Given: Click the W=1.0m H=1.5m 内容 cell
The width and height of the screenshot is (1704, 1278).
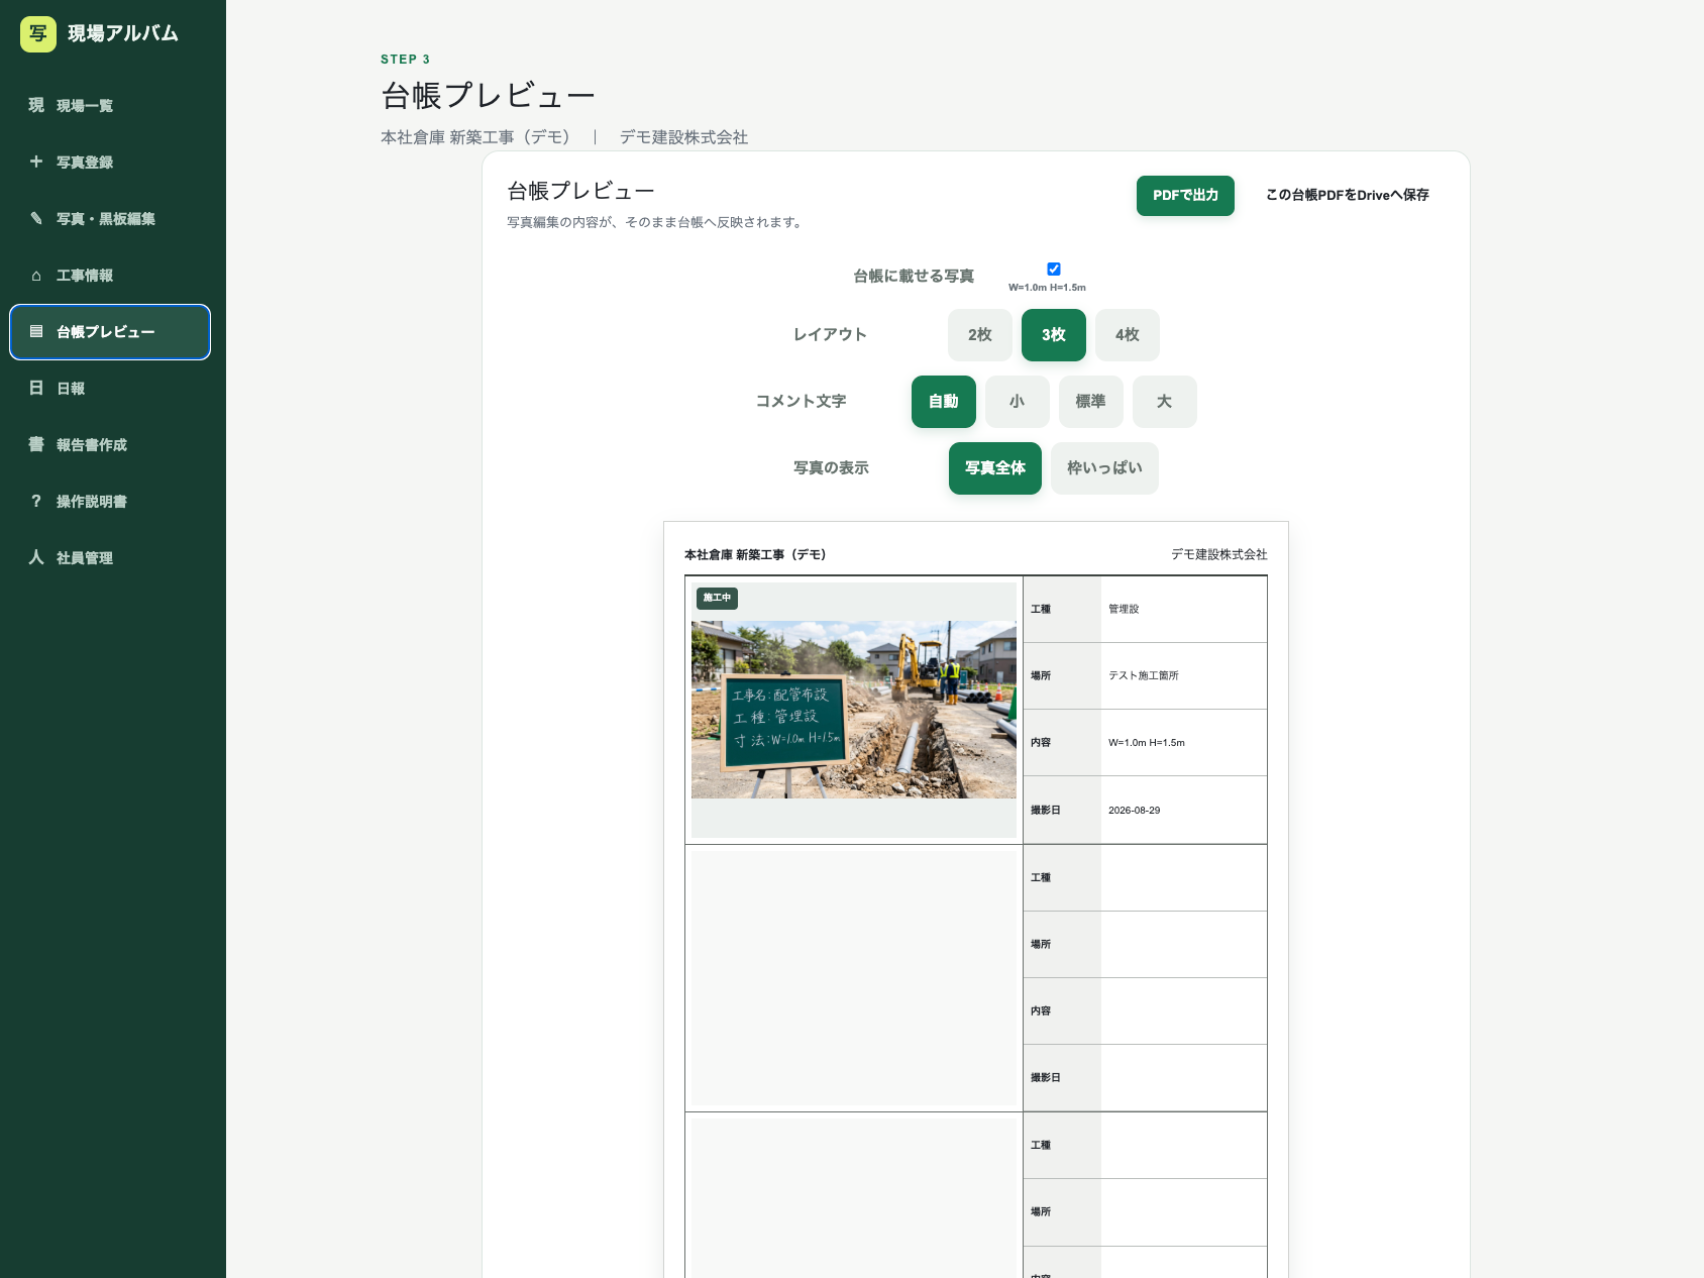Looking at the screenshot, I should pos(1184,743).
